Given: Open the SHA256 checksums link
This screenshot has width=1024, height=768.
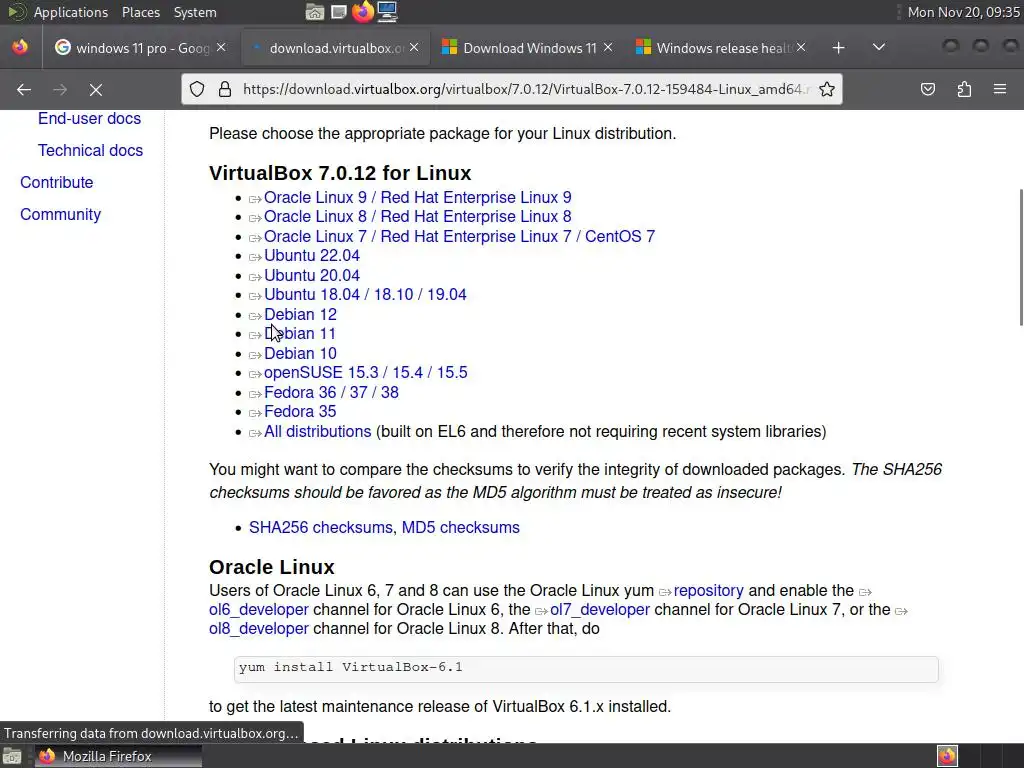Looking at the screenshot, I should [x=321, y=527].
